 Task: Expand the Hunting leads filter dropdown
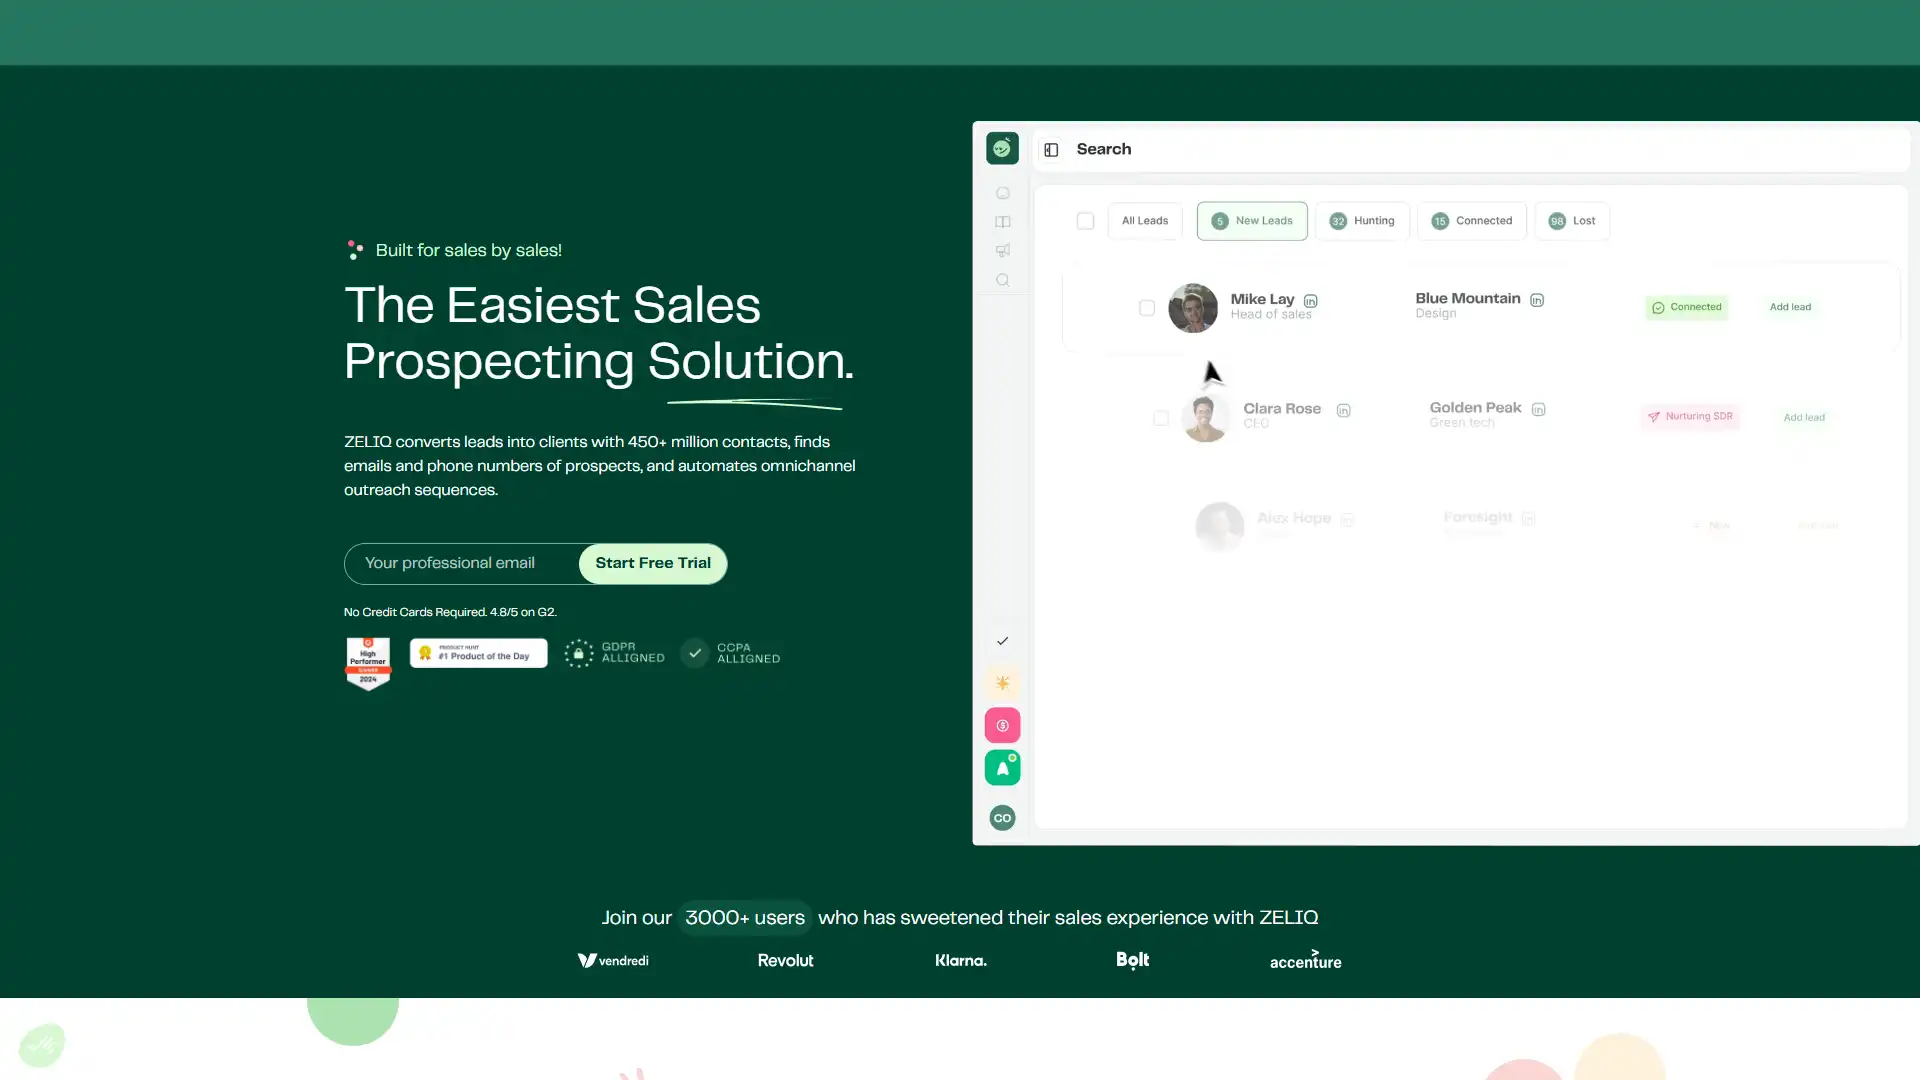tap(1362, 220)
